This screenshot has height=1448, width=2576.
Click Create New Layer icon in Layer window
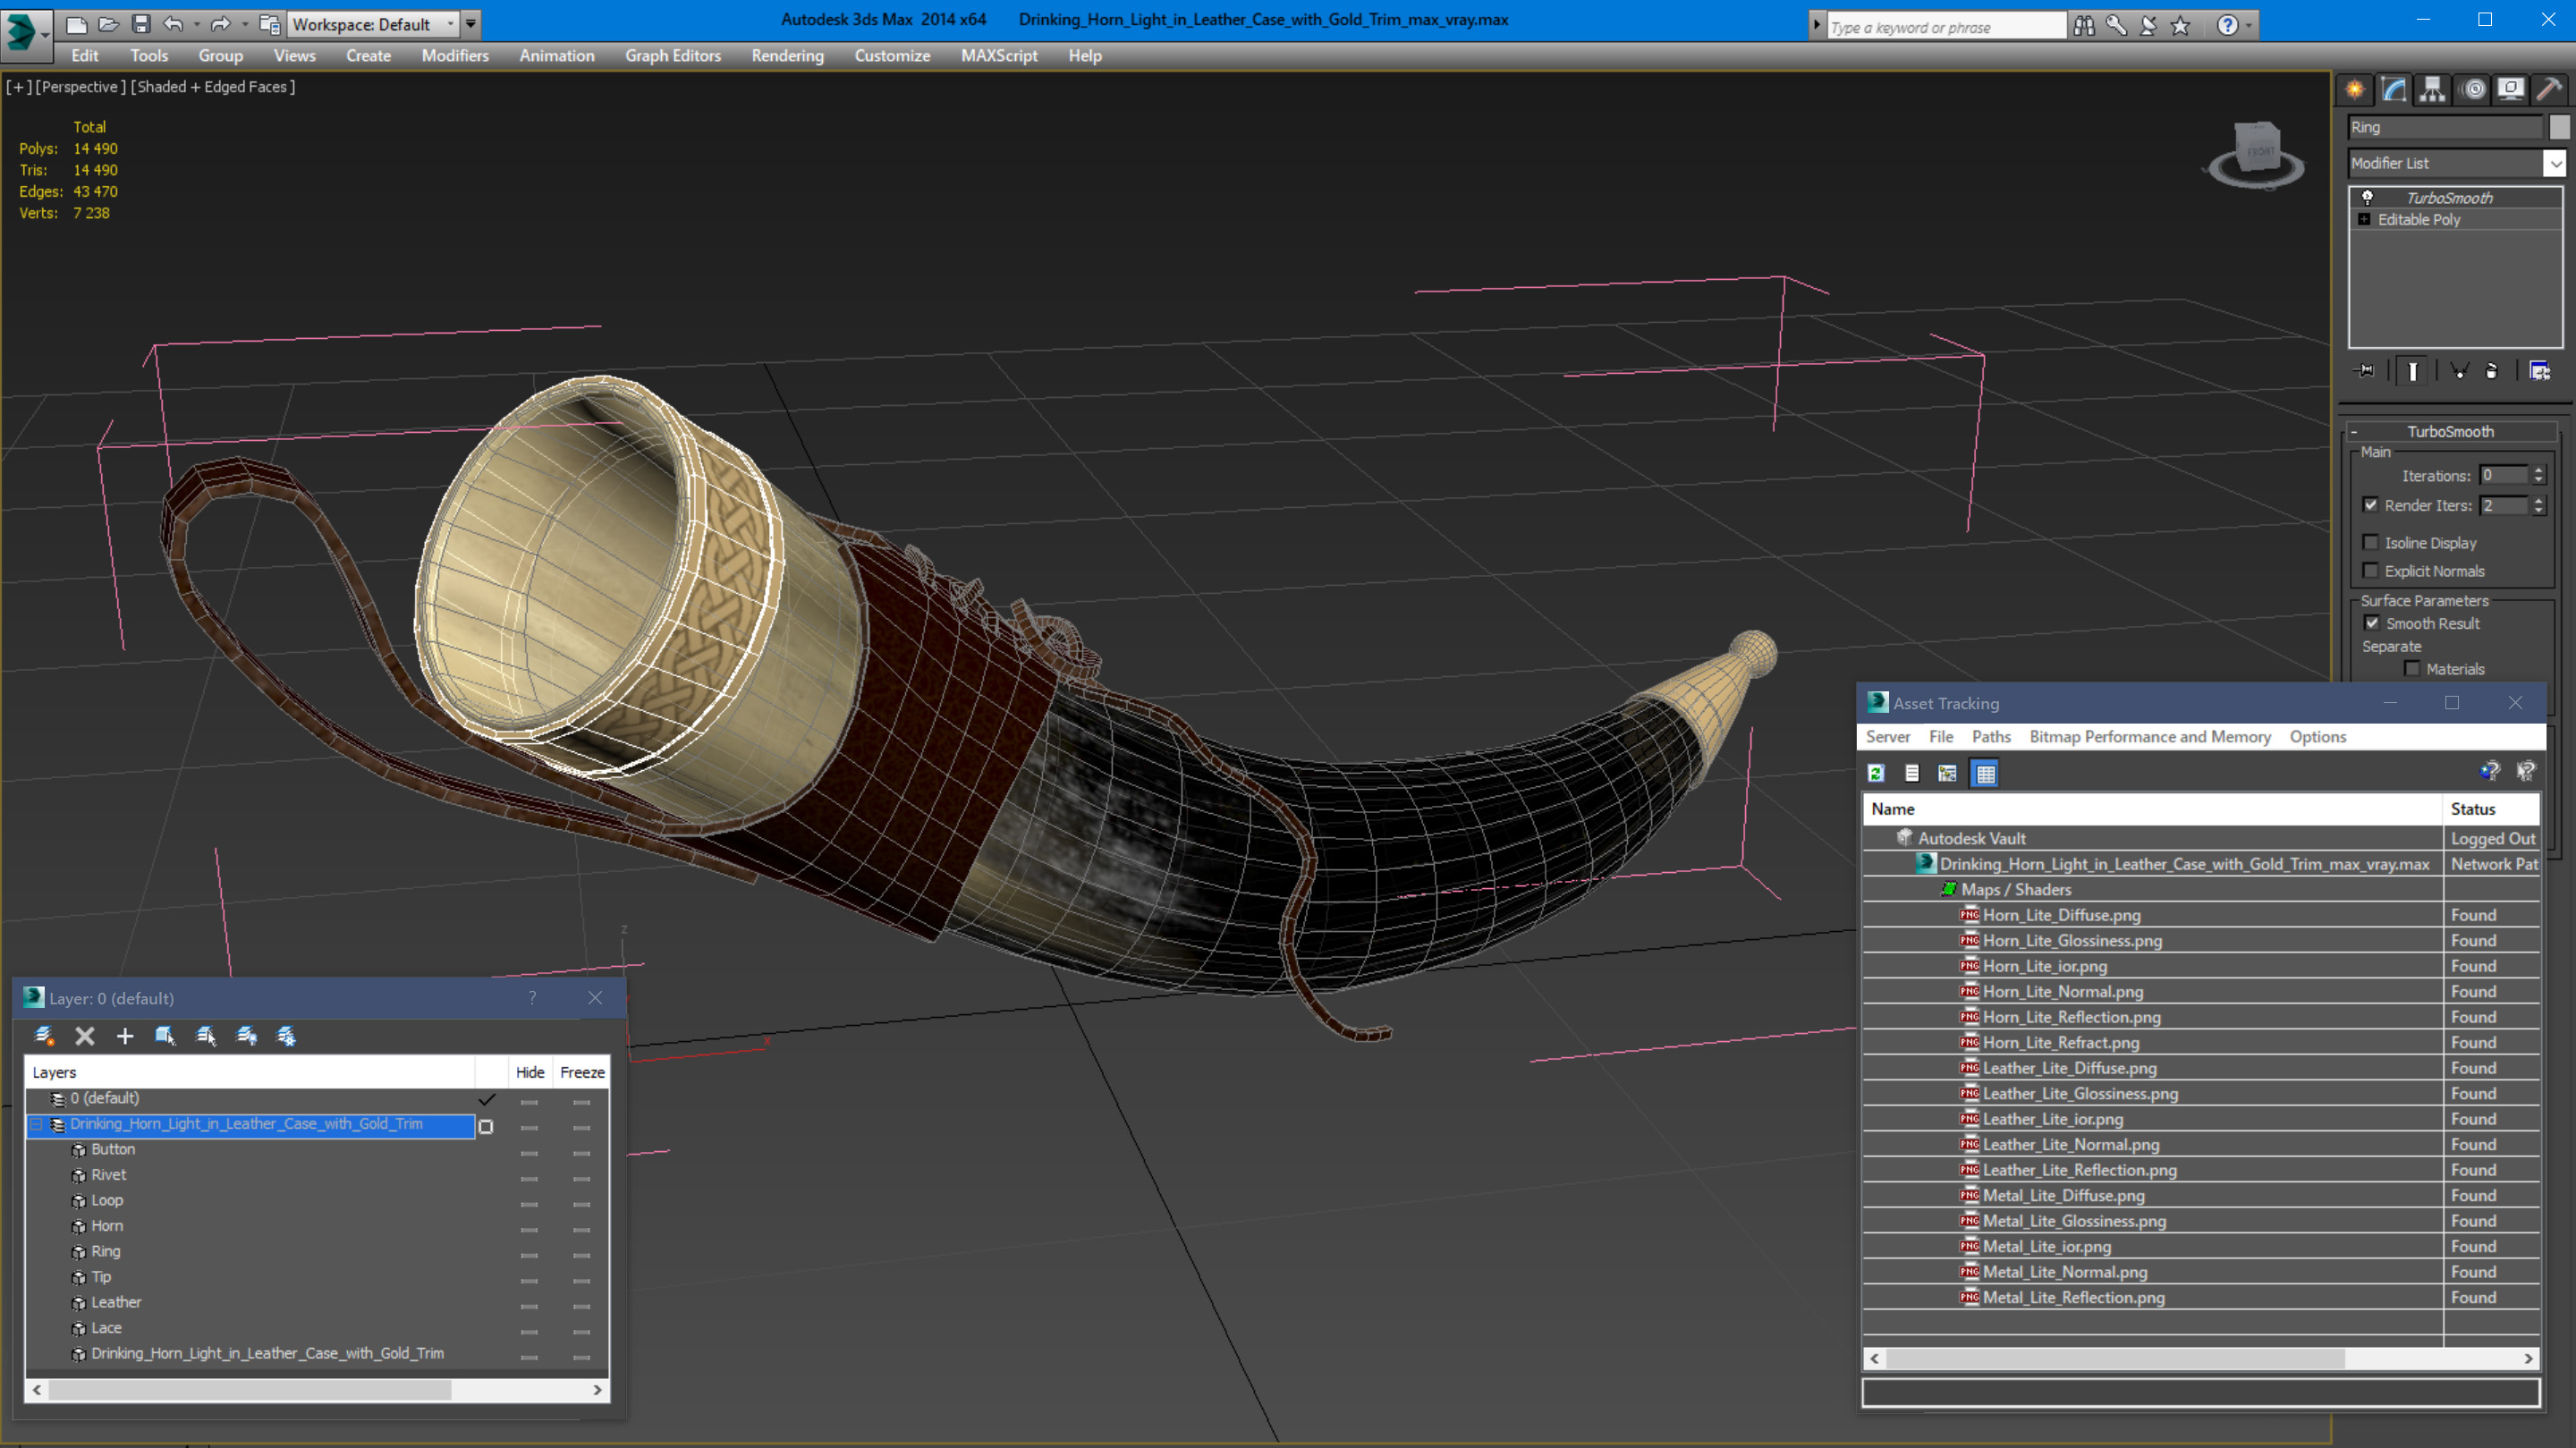(45, 1036)
